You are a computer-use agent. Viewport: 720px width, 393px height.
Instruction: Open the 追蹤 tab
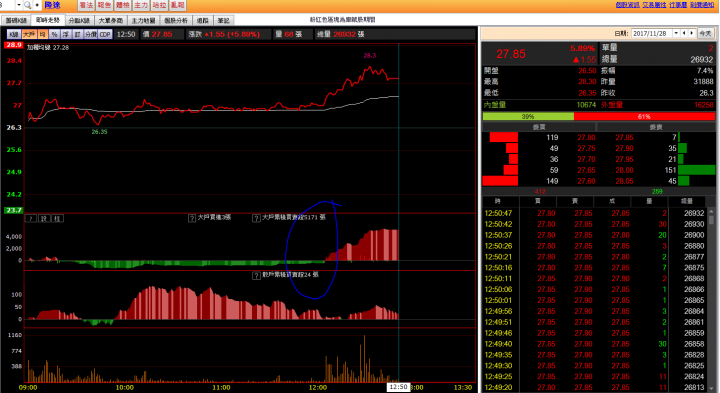[x=202, y=20]
